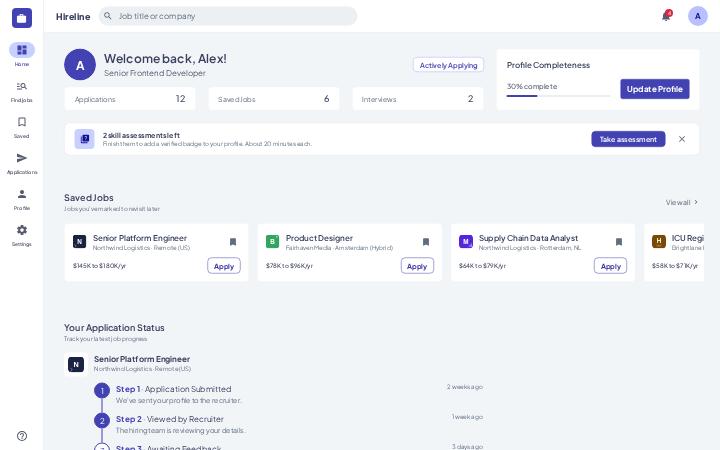720x450 pixels.
Task: Dismiss the skill assessments banner
Action: click(682, 139)
